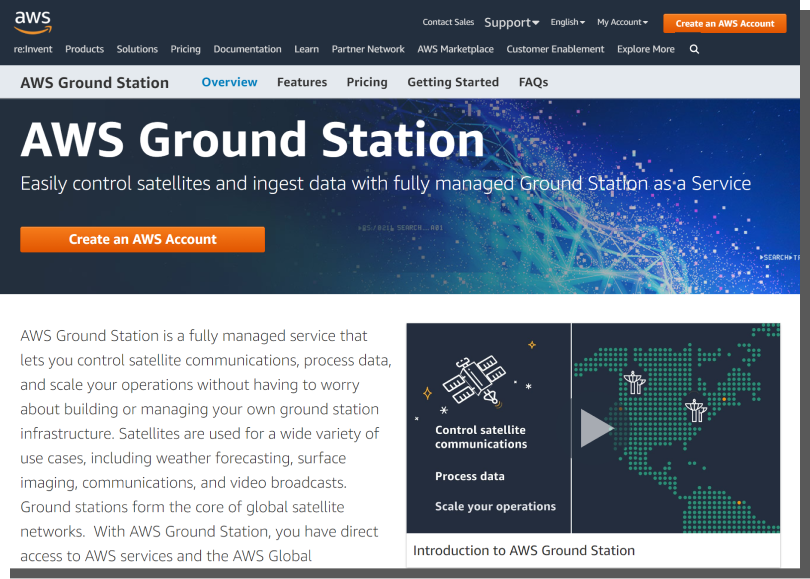Play the Ground Station intro video
Screen dimensions: 810x579
tap(596, 428)
